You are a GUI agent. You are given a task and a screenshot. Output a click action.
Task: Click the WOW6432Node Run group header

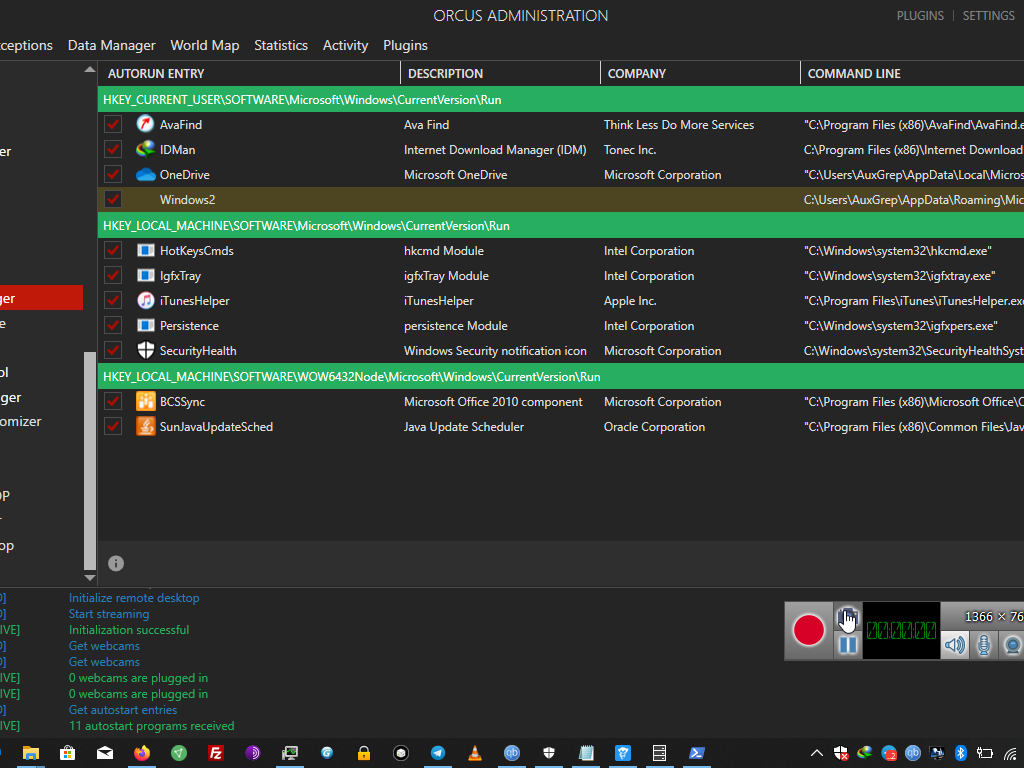coord(561,376)
